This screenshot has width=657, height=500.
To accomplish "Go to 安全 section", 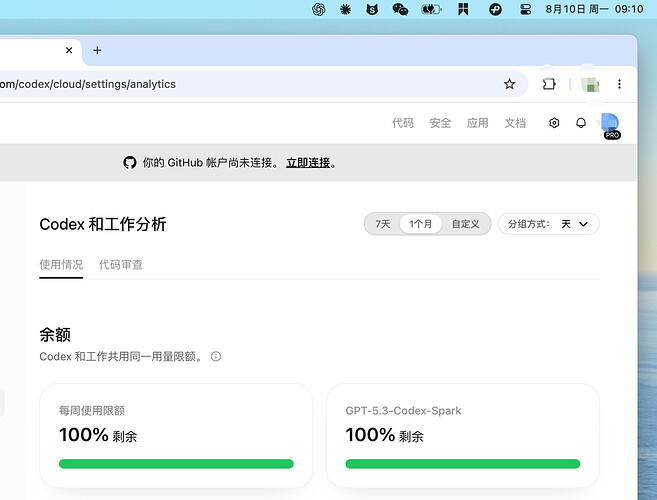I will 440,123.
